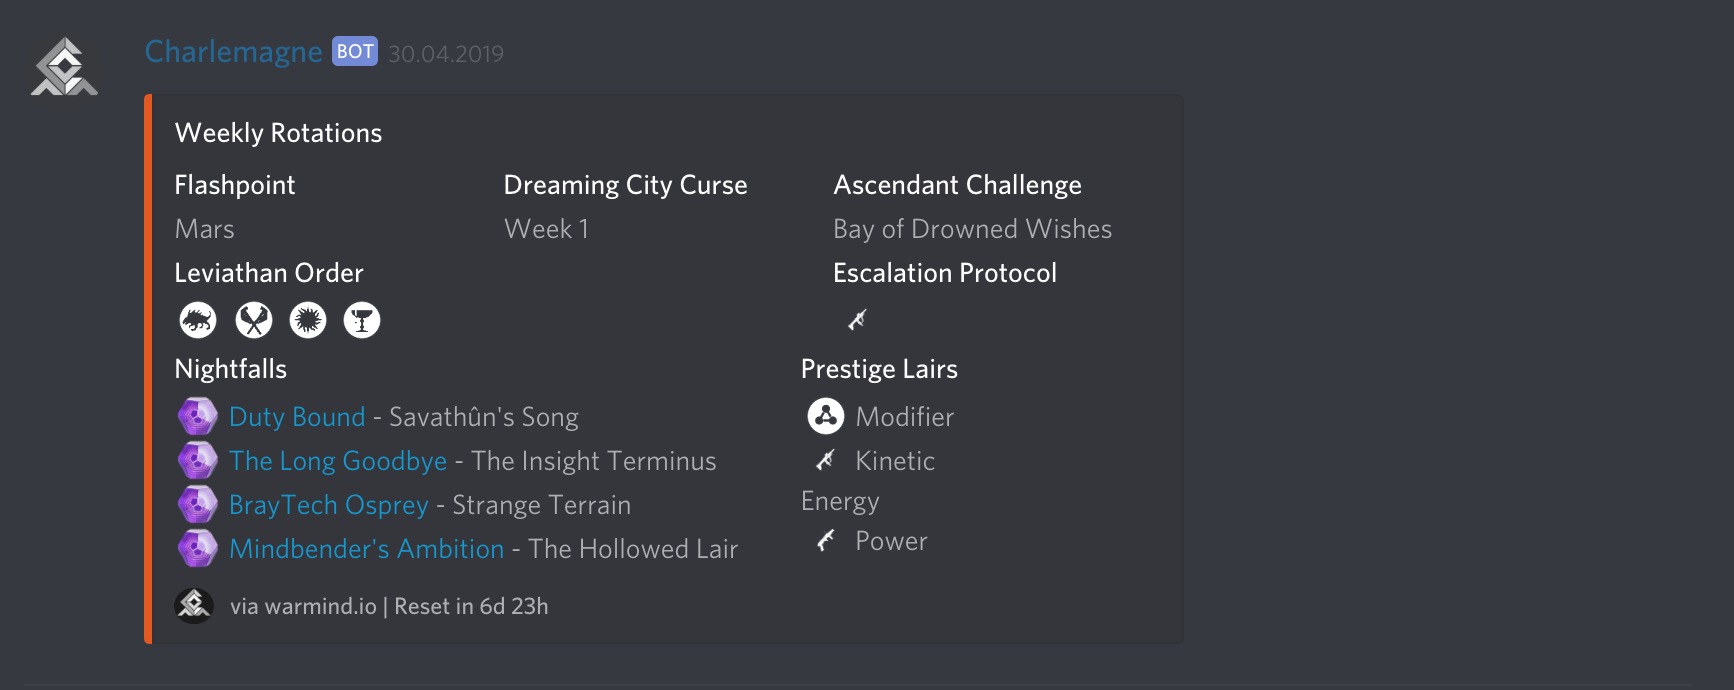The image size is (1734, 690).
Task: Click the first Leviathan Order beast icon
Action: [198, 320]
